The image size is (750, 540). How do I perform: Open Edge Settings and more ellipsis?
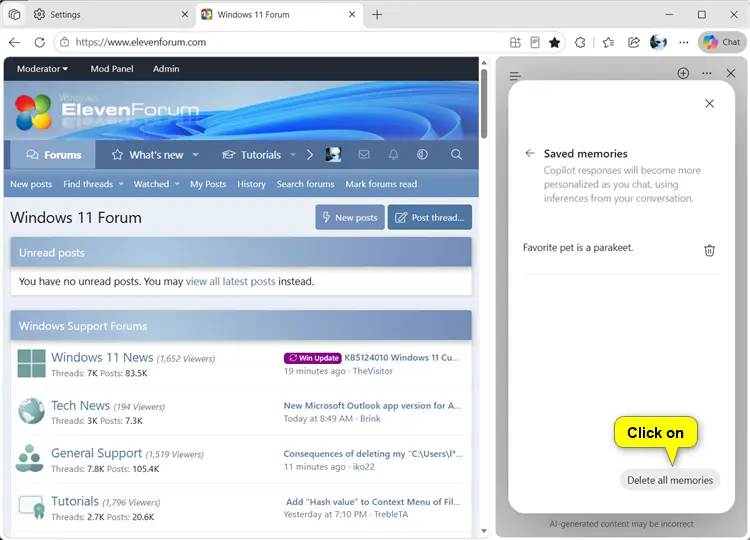pyautogui.click(x=684, y=43)
